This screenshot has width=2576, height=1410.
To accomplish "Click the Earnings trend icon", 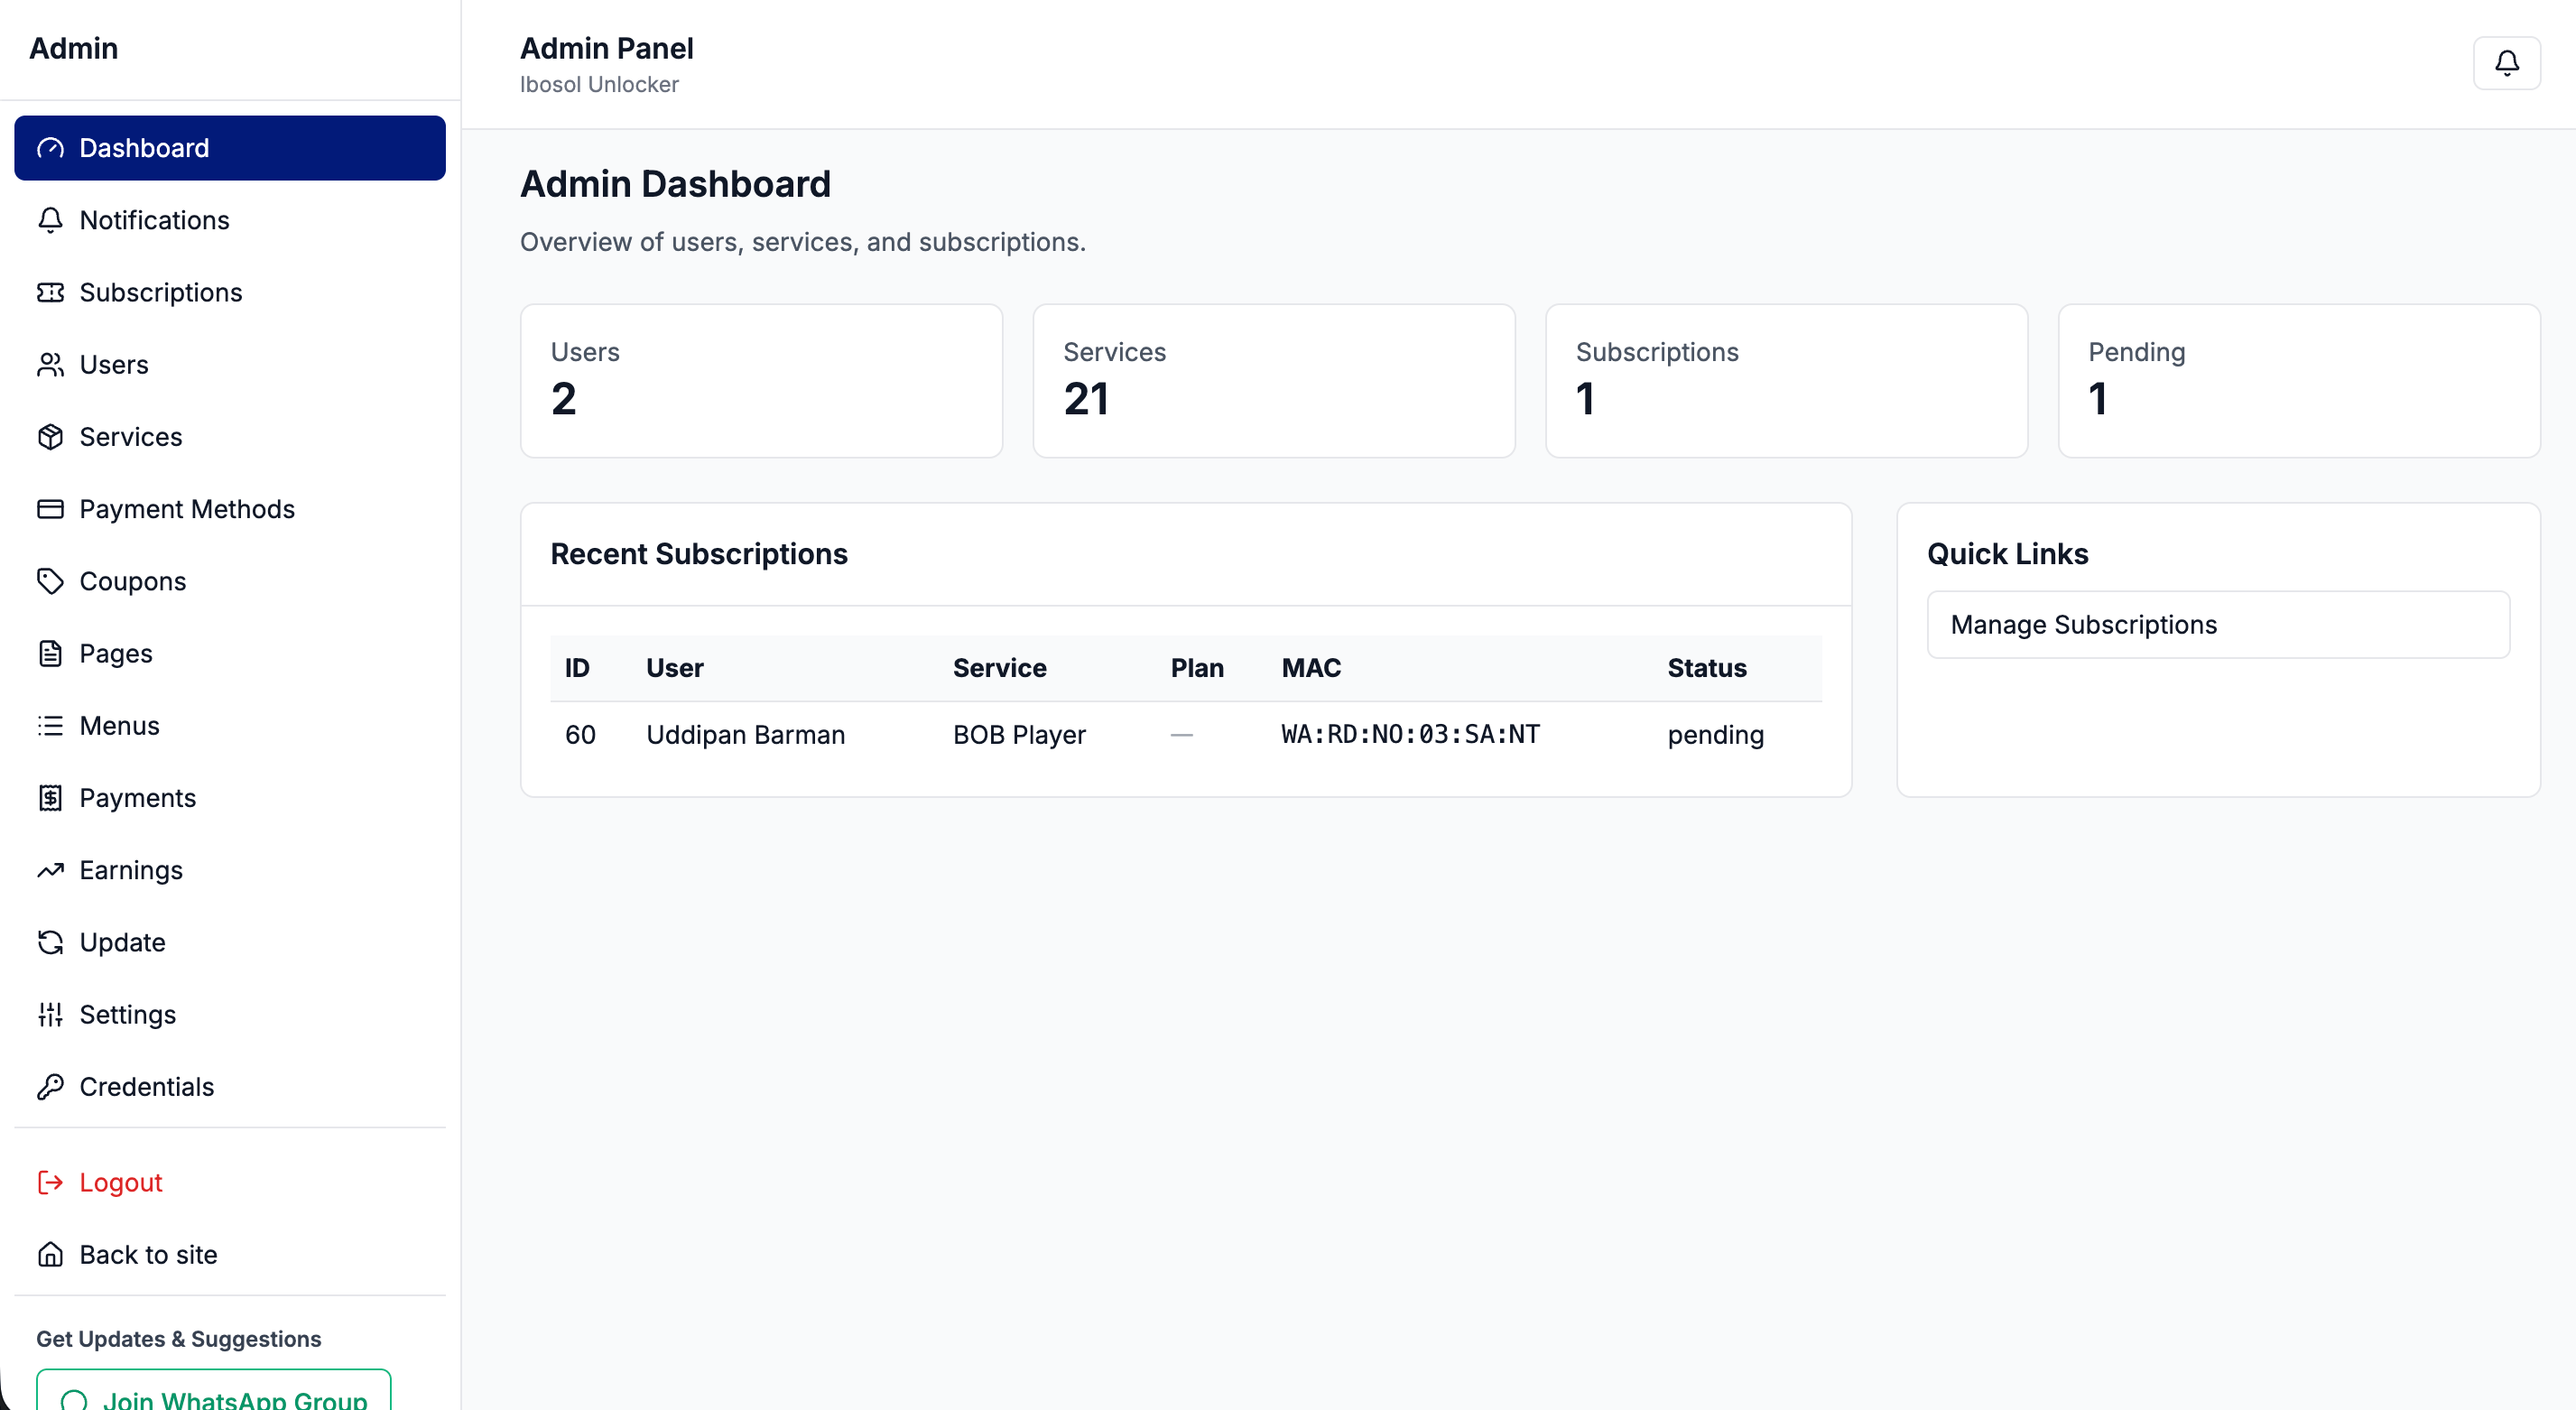I will (x=50, y=870).
